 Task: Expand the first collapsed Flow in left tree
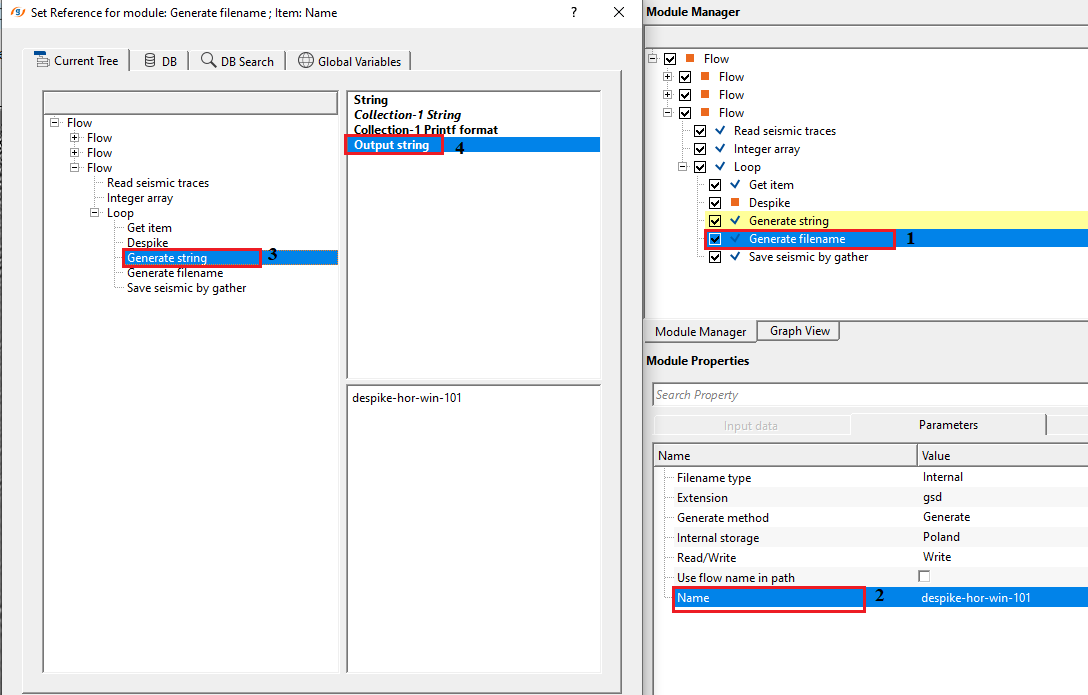click(x=75, y=138)
